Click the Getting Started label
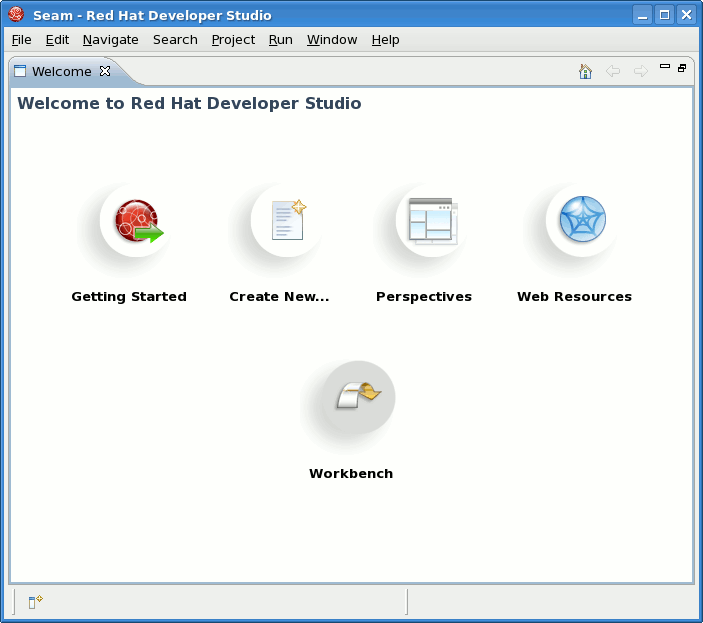This screenshot has width=703, height=623. coord(129,297)
